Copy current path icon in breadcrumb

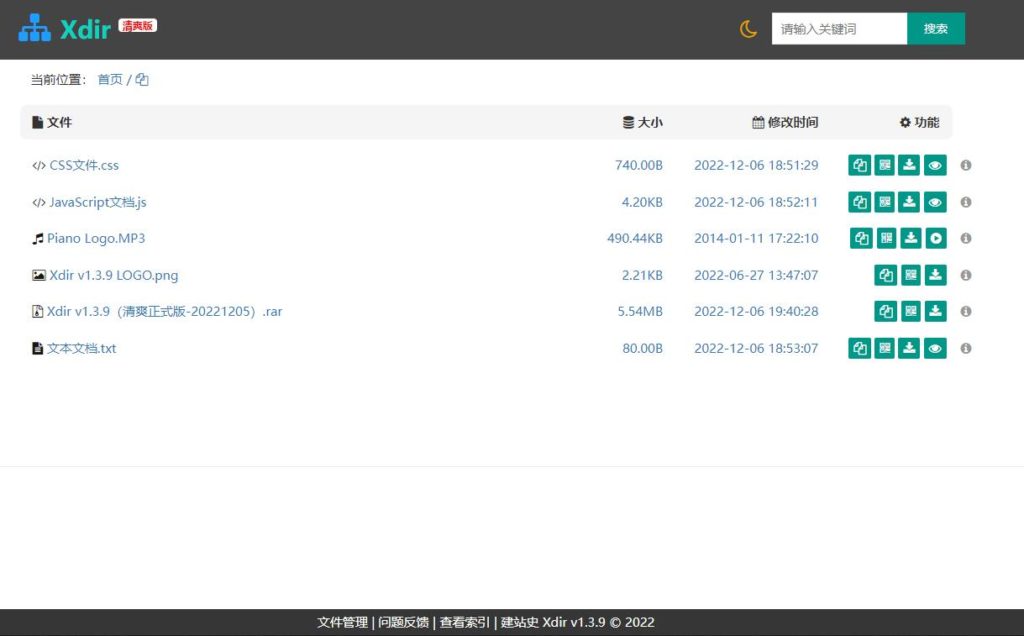[142, 80]
